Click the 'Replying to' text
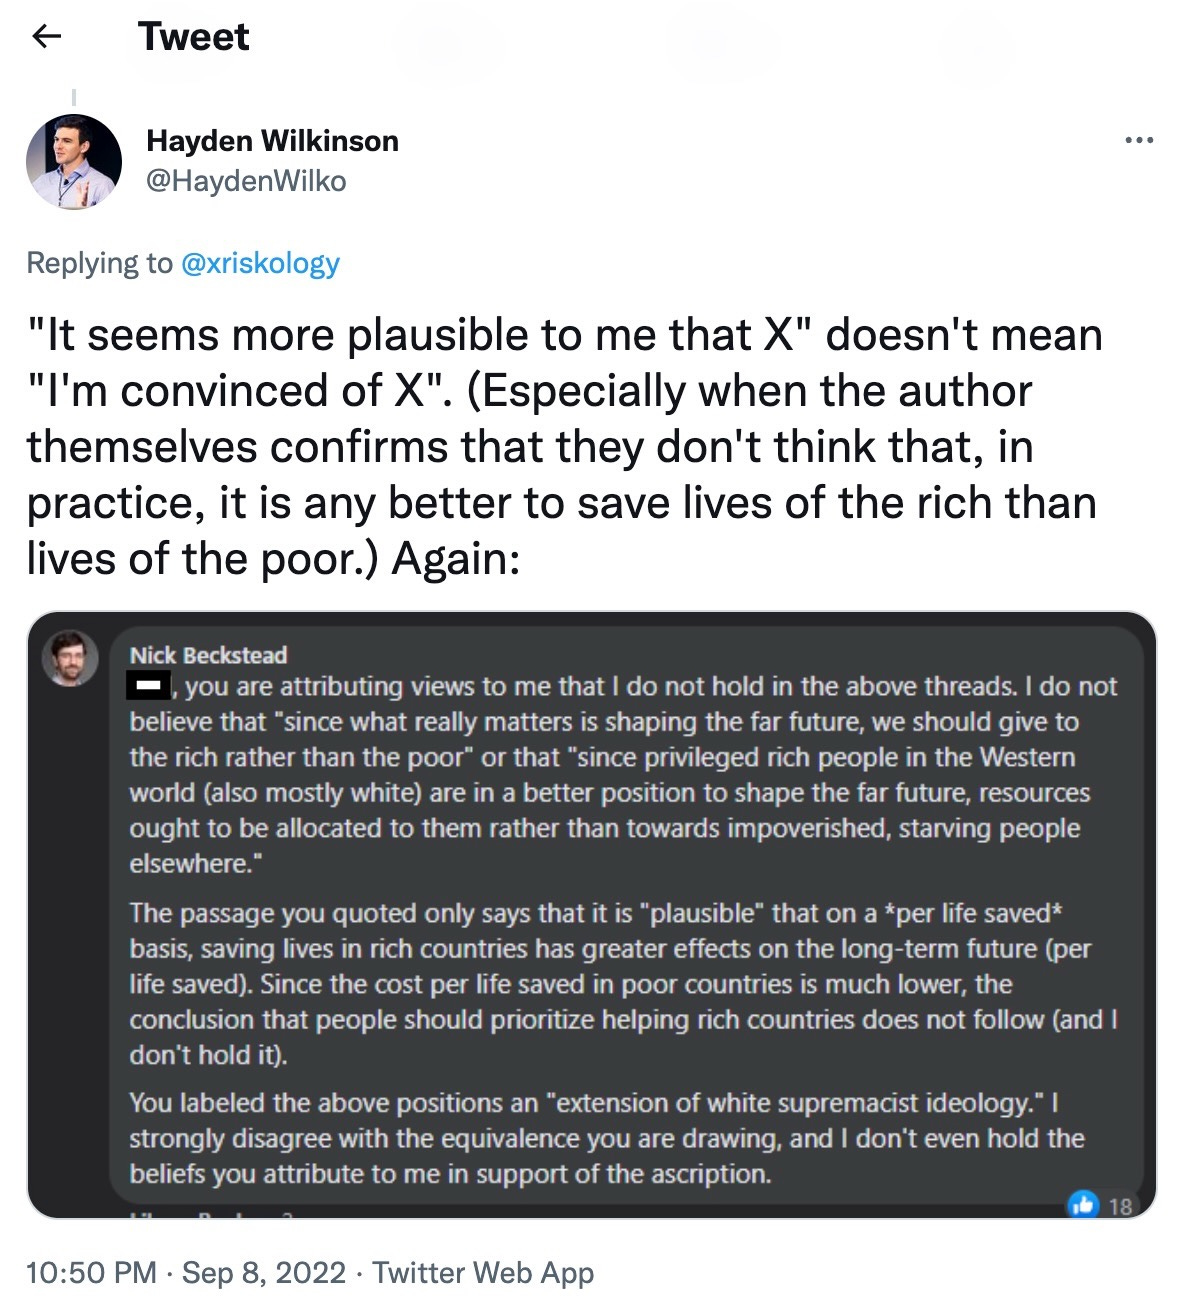The image size is (1180, 1312). point(100,263)
